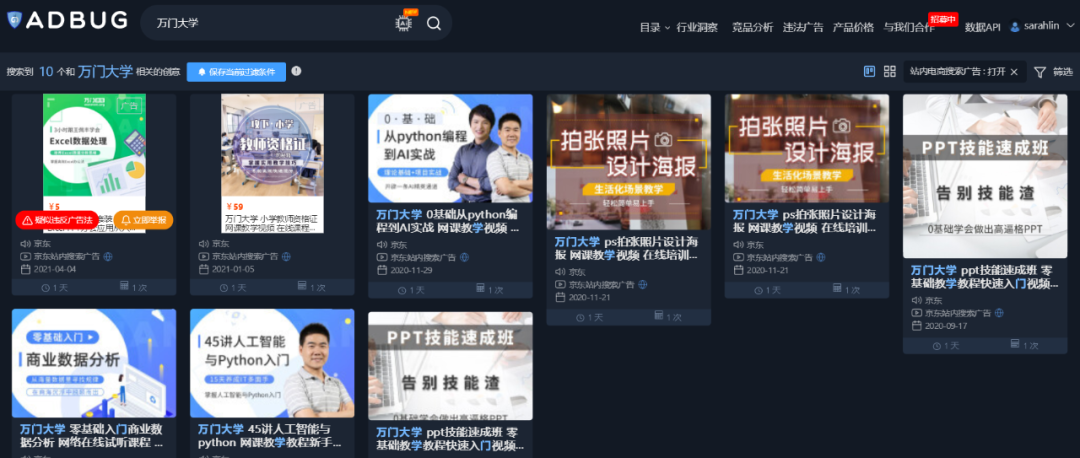This screenshot has height=458, width=1080.
Task: Open the 数据API menu item
Action: point(982,28)
